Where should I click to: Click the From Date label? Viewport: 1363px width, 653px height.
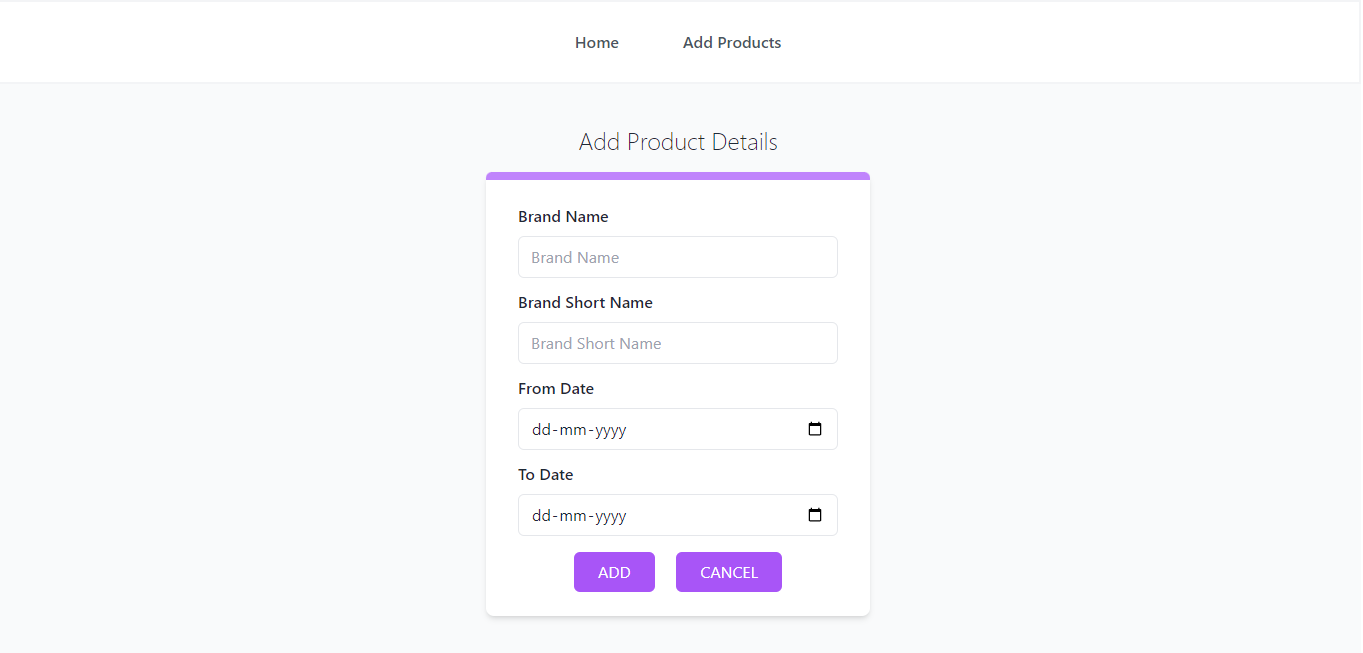[556, 388]
